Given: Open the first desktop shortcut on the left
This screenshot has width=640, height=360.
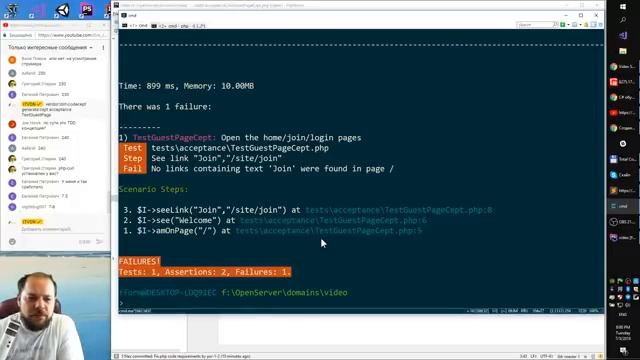Looking at the screenshot, I should point(12,10).
